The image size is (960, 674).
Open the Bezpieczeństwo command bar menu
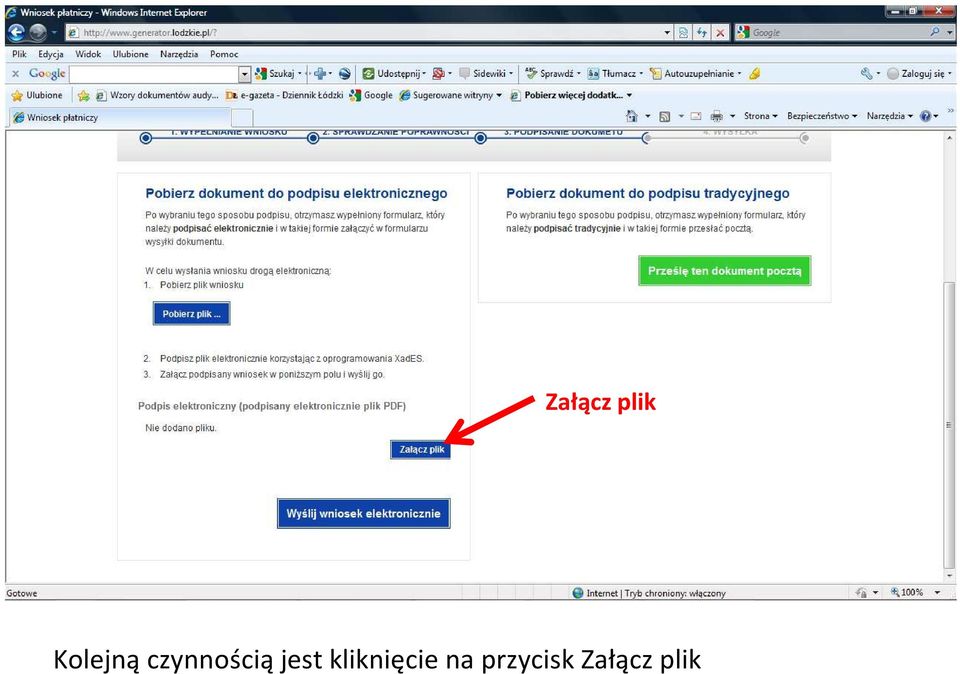822,116
